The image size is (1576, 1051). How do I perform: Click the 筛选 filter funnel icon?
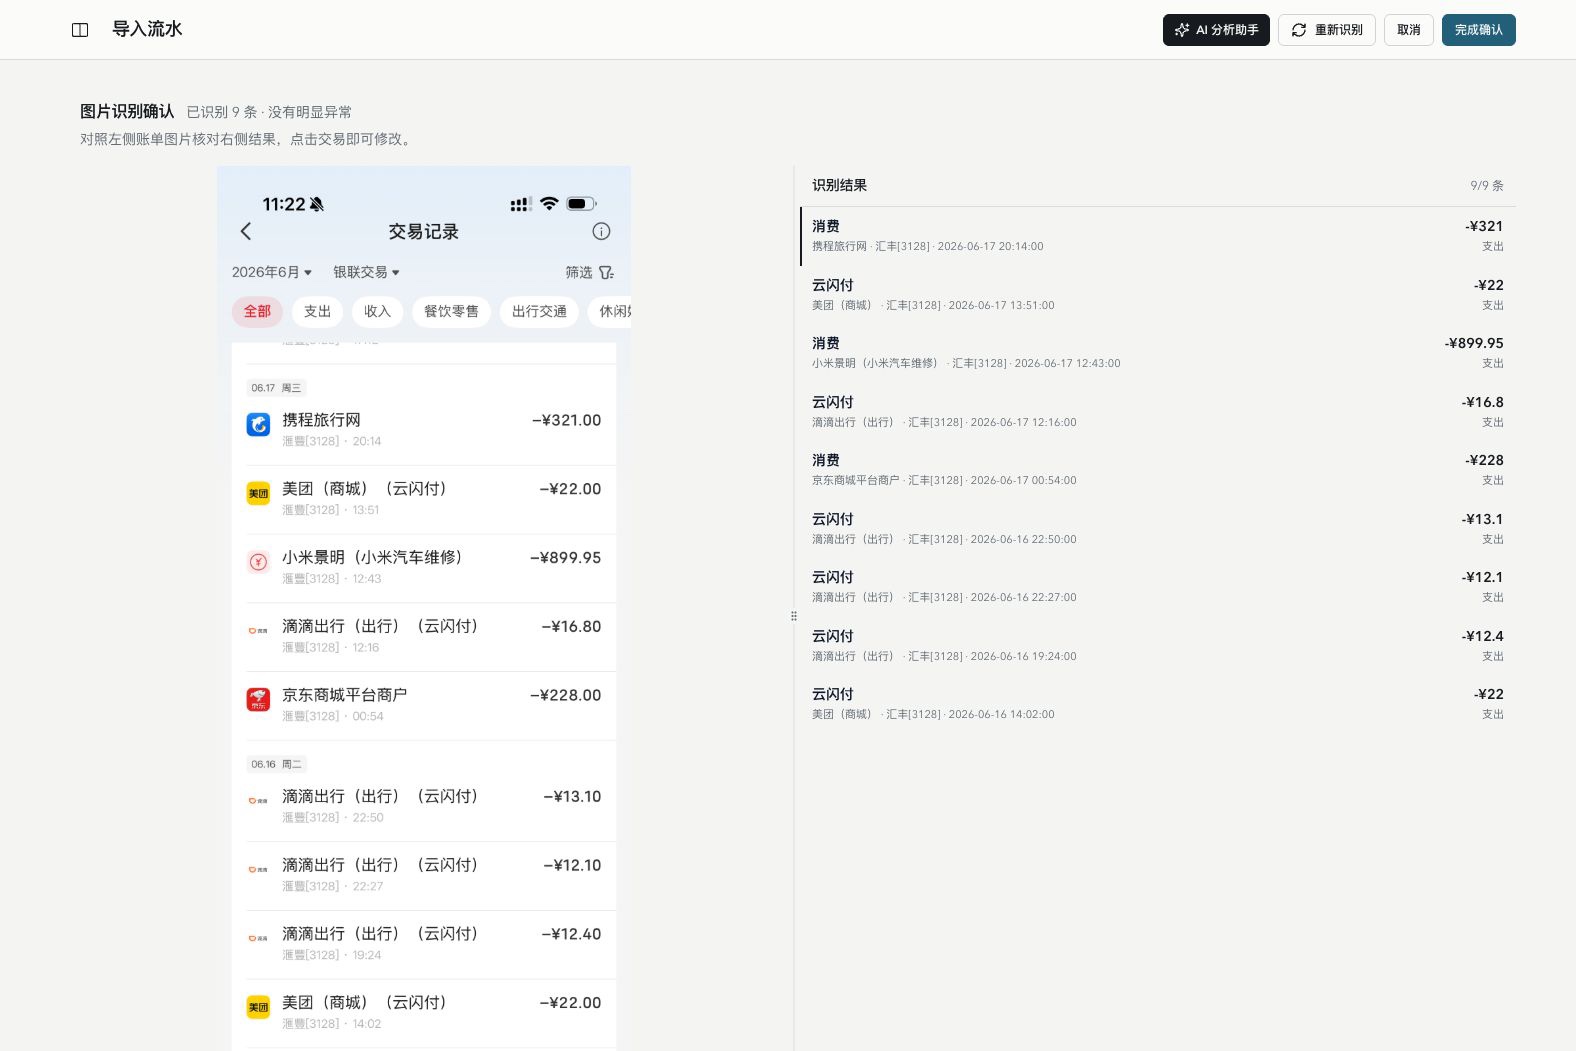click(606, 272)
